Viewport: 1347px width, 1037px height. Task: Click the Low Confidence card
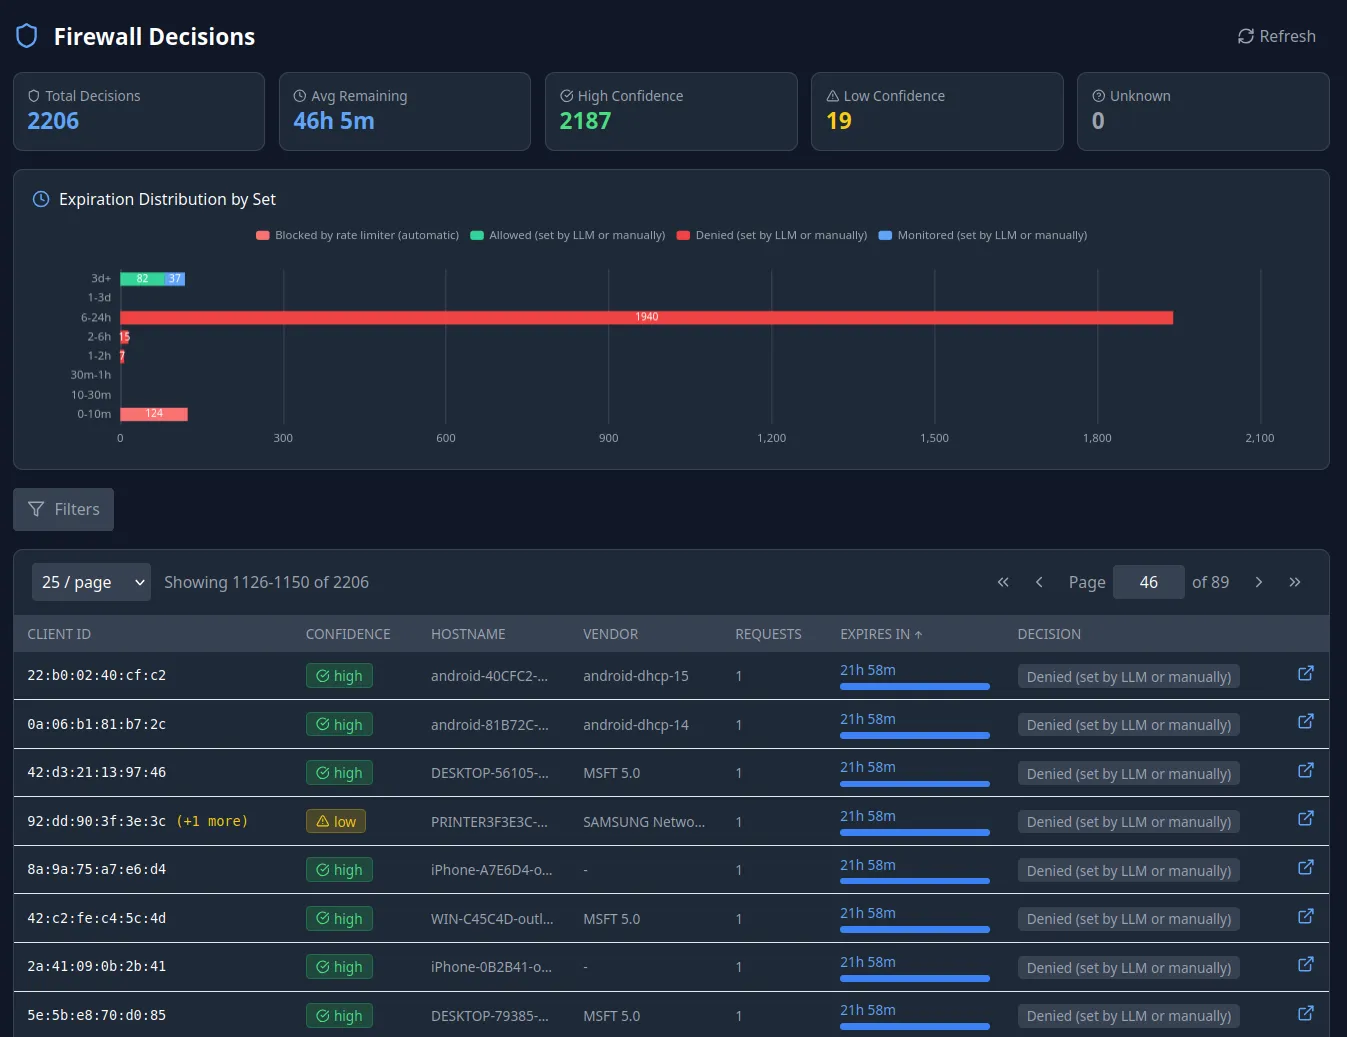[x=937, y=111]
